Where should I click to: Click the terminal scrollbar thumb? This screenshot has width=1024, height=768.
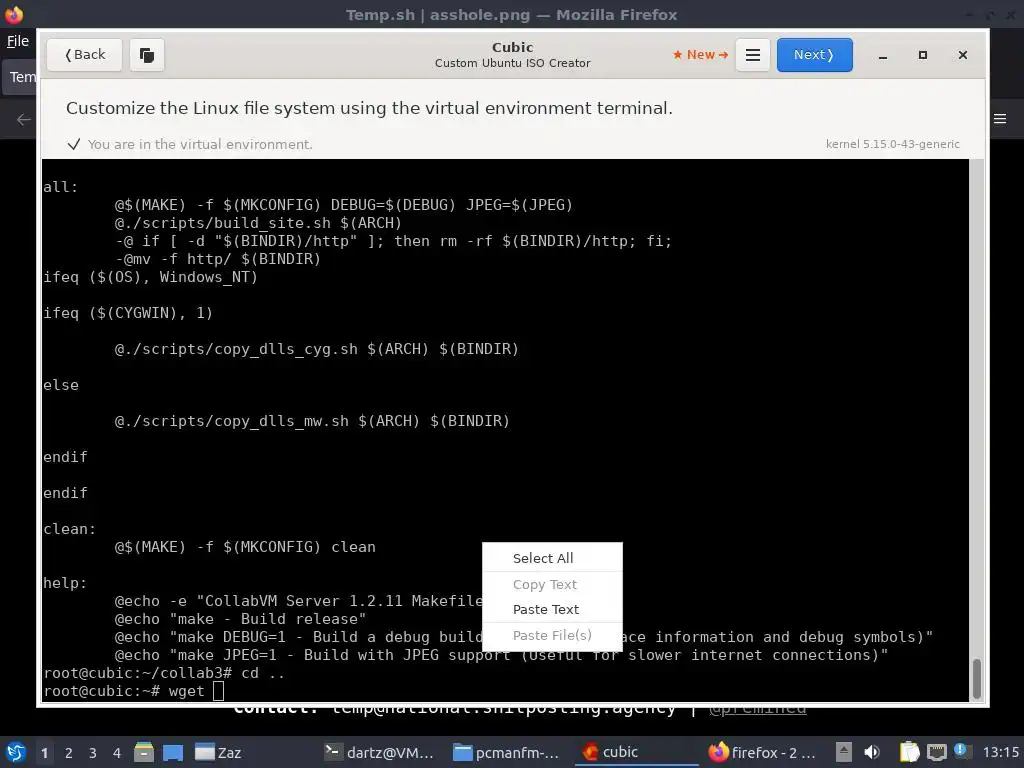(x=976, y=679)
